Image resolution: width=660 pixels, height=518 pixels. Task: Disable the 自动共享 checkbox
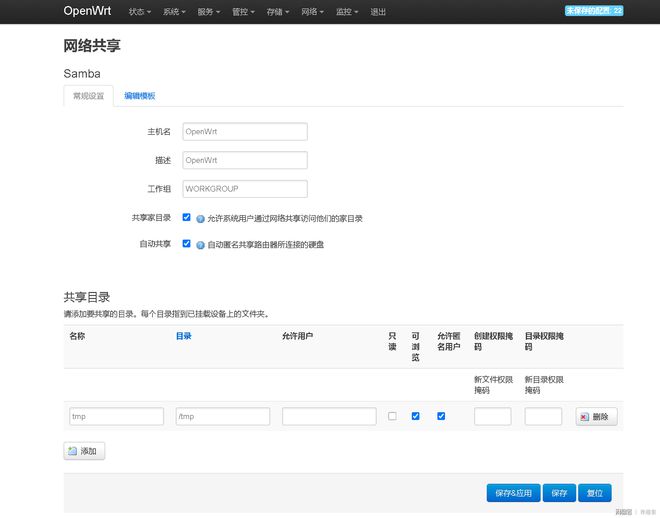coord(187,243)
